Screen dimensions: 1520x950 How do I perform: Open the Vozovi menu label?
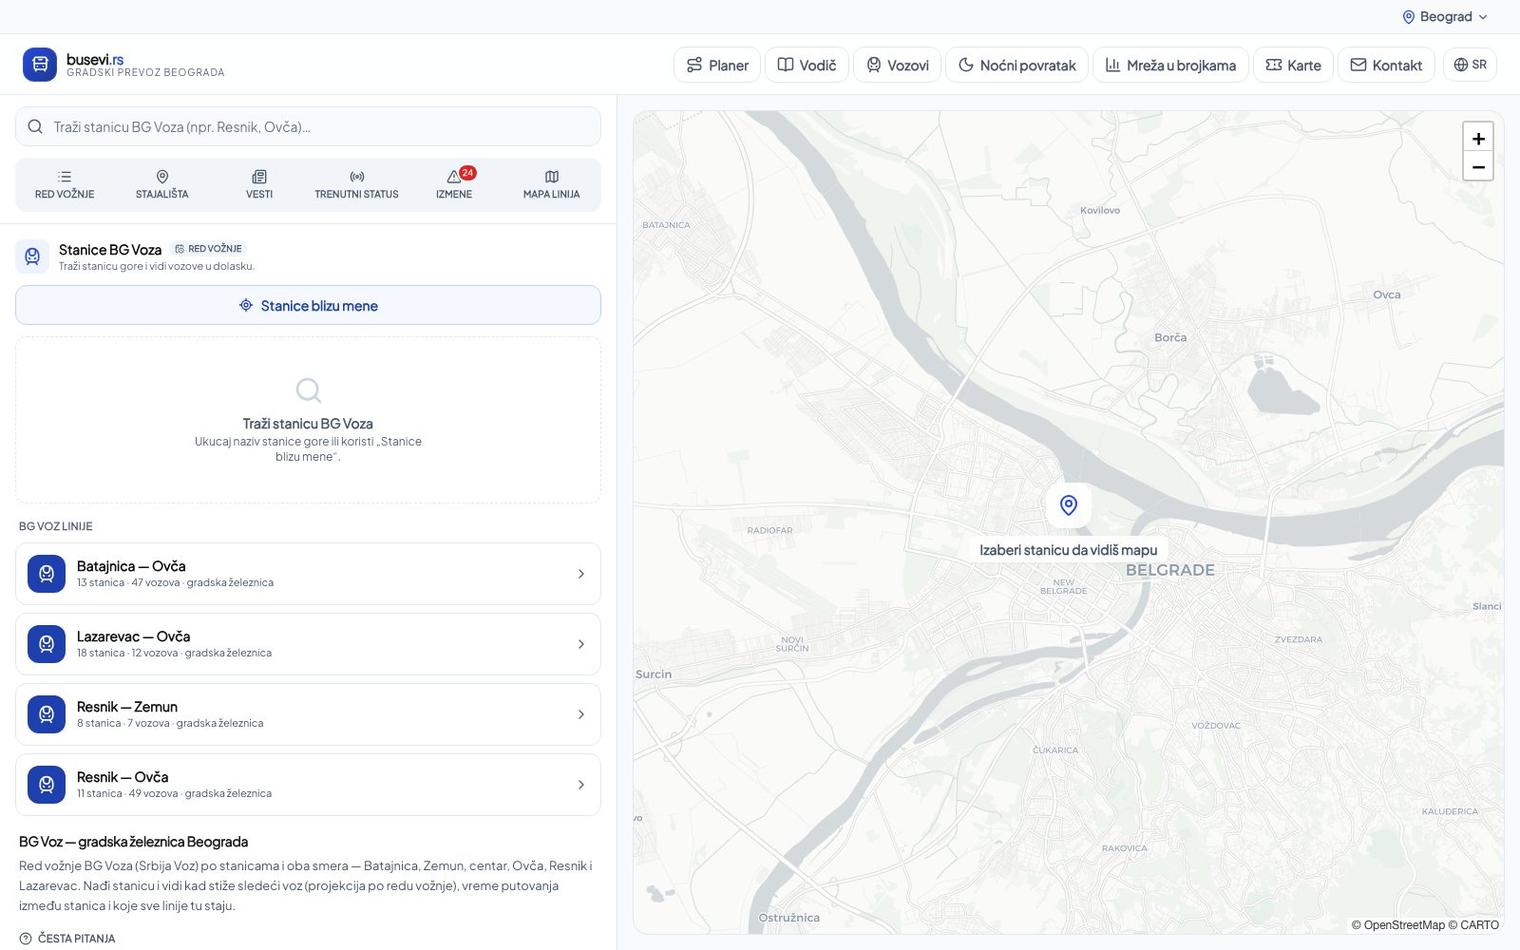pos(908,65)
